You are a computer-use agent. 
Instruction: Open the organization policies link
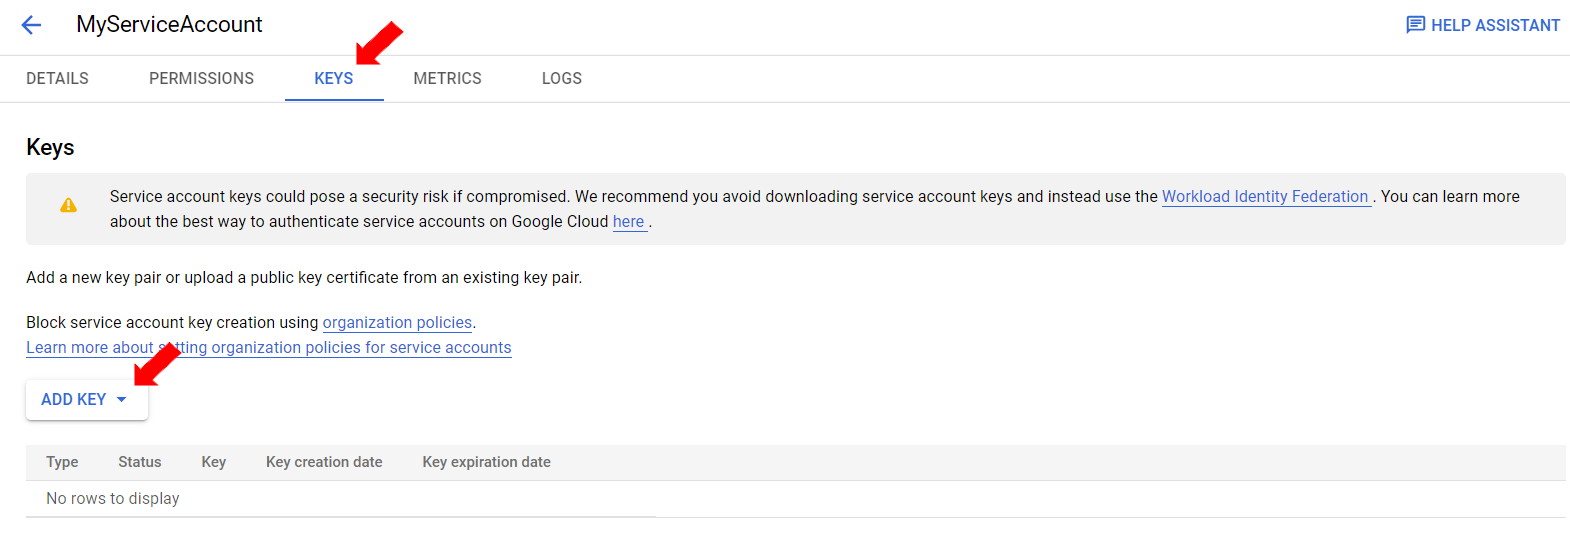tap(397, 323)
